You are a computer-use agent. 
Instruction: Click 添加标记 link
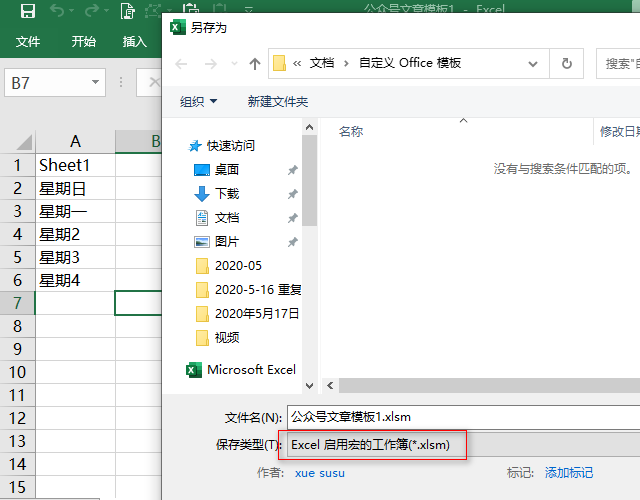pos(569,473)
